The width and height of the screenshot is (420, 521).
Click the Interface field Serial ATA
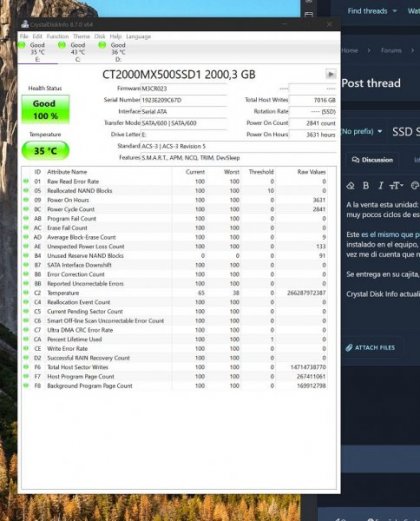(x=184, y=112)
